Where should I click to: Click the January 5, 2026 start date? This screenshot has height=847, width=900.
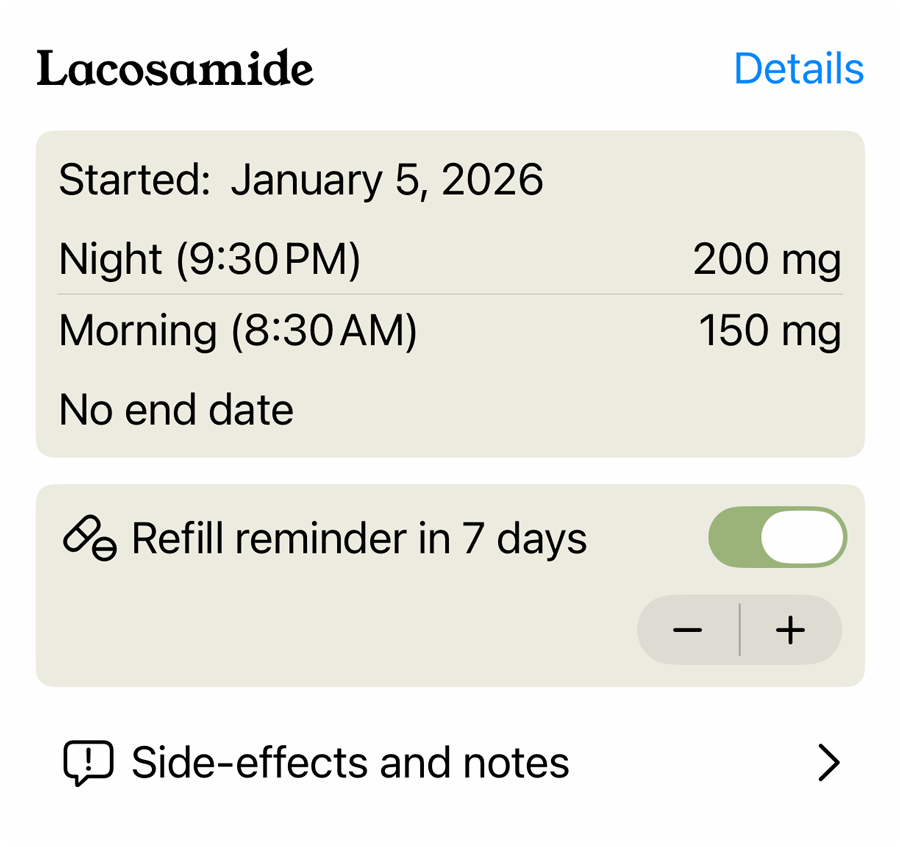pyautogui.click(x=387, y=181)
